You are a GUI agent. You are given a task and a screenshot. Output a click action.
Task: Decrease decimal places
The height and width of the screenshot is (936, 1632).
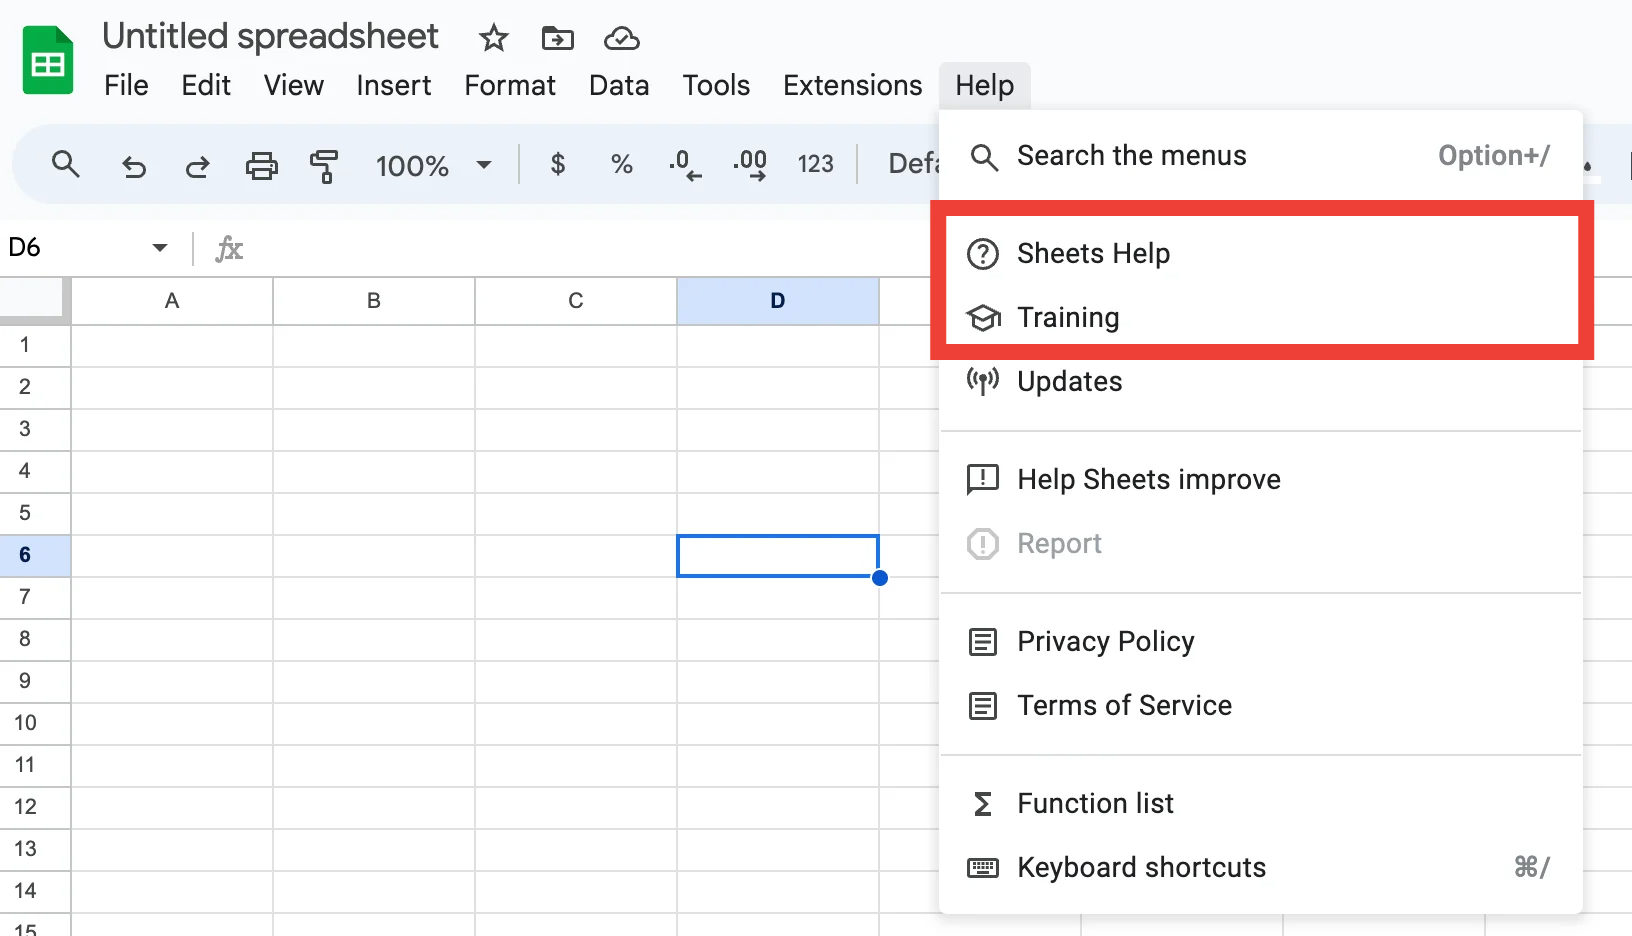point(685,164)
